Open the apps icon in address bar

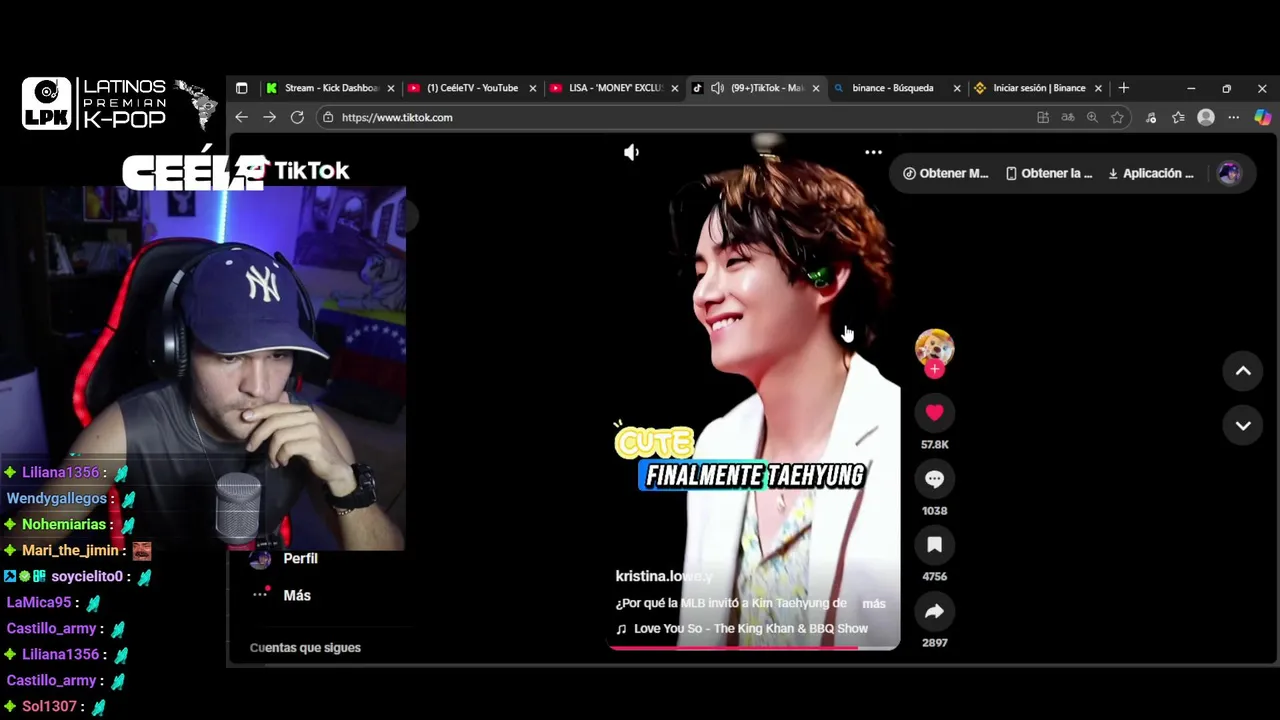coord(1043,117)
